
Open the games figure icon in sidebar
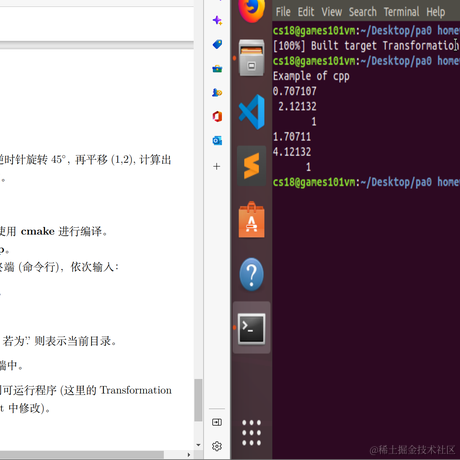coord(217,92)
